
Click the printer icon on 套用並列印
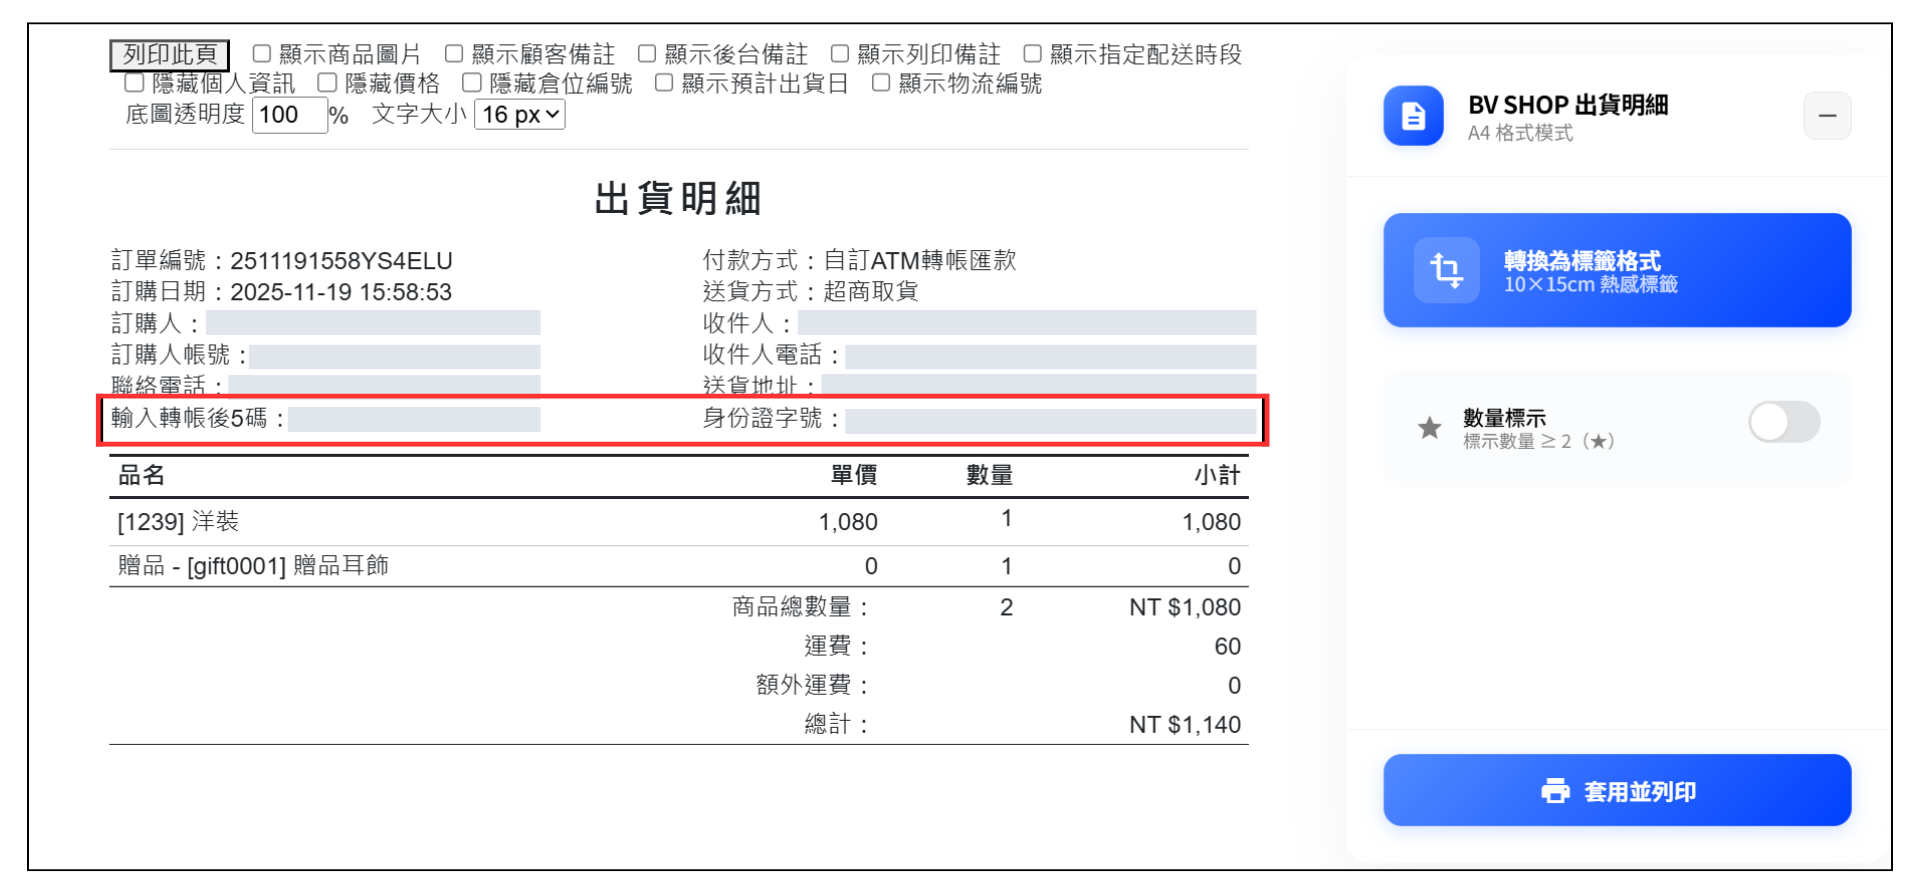coord(1555,791)
